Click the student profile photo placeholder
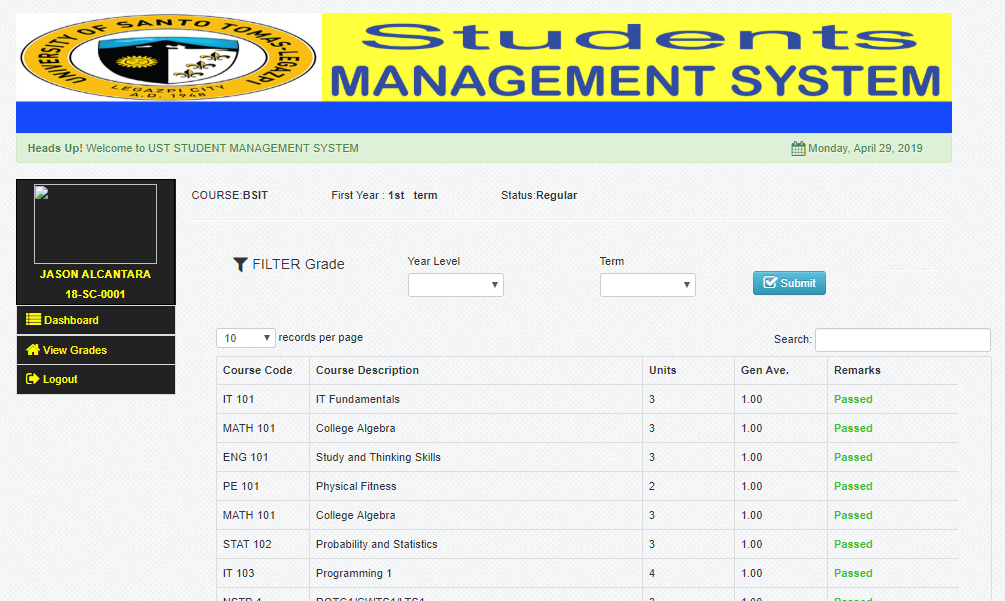This screenshot has width=1005, height=601. click(96, 224)
